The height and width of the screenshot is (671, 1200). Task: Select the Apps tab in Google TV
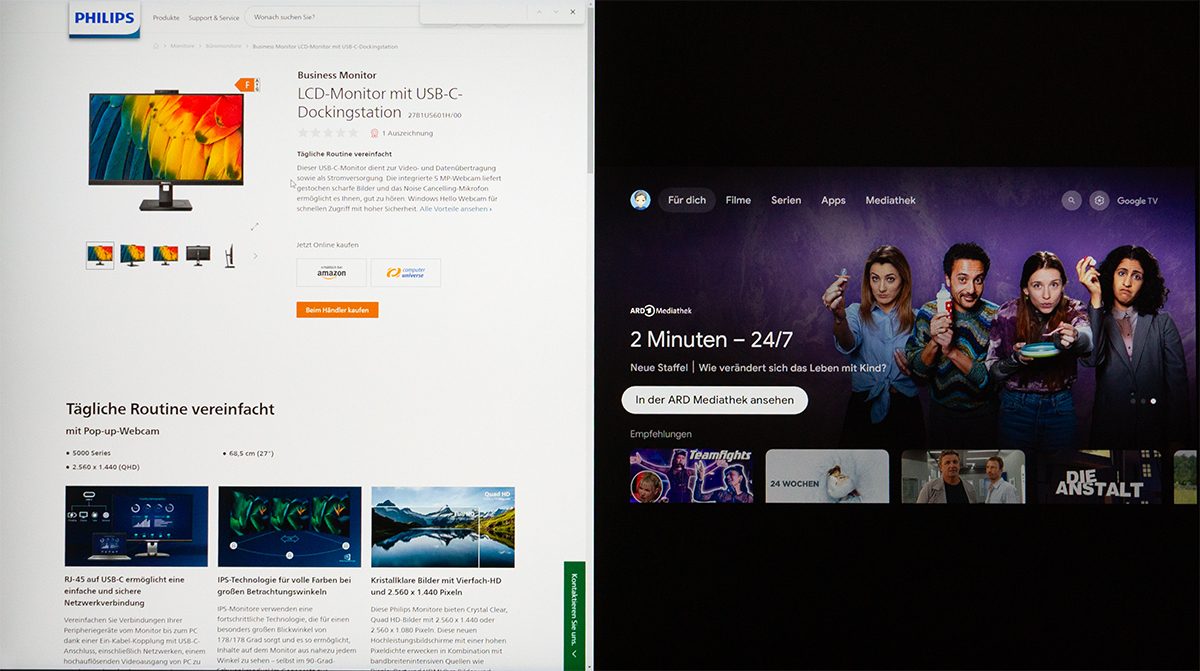pos(833,200)
